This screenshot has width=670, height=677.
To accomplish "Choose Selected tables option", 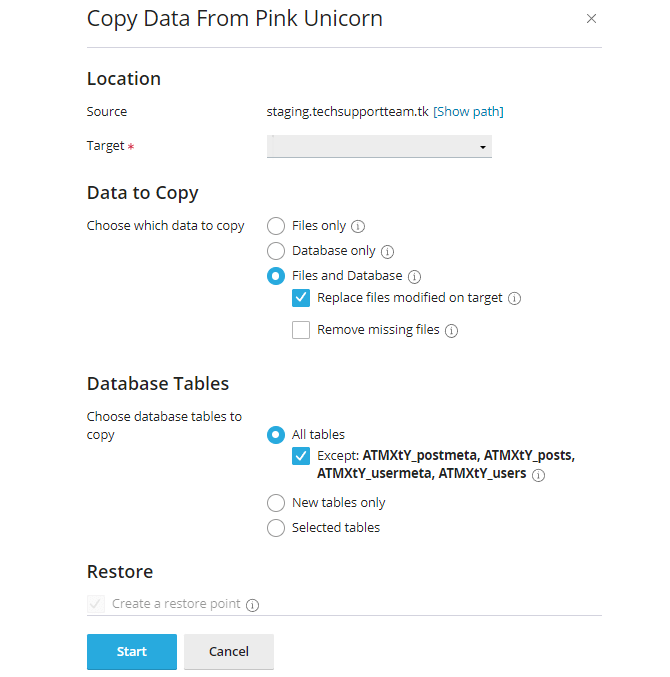I will [276, 528].
